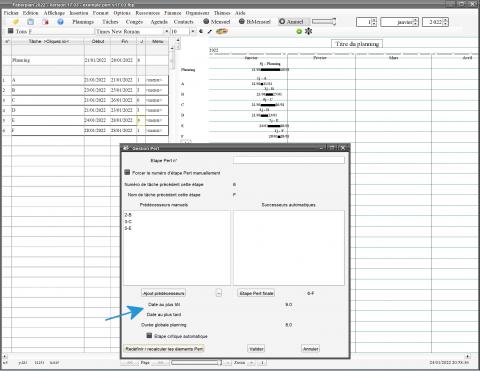Click the Annuler button
Screen dimensions: 480x371
310,349
